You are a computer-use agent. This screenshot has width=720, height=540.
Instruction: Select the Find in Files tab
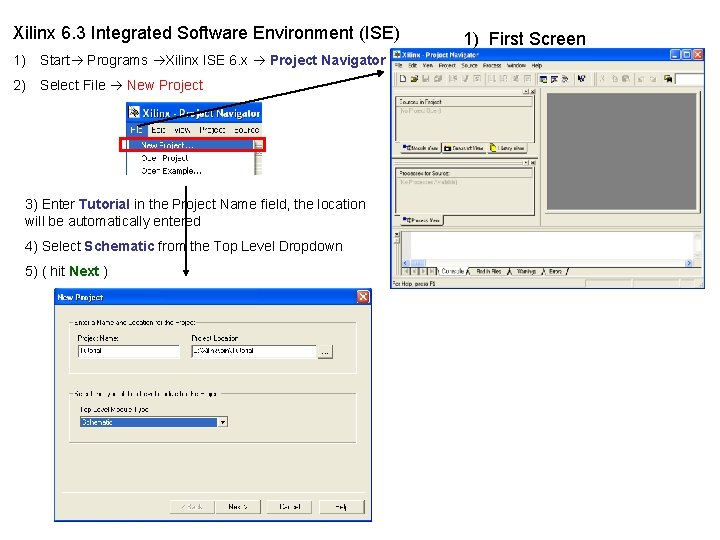(489, 271)
